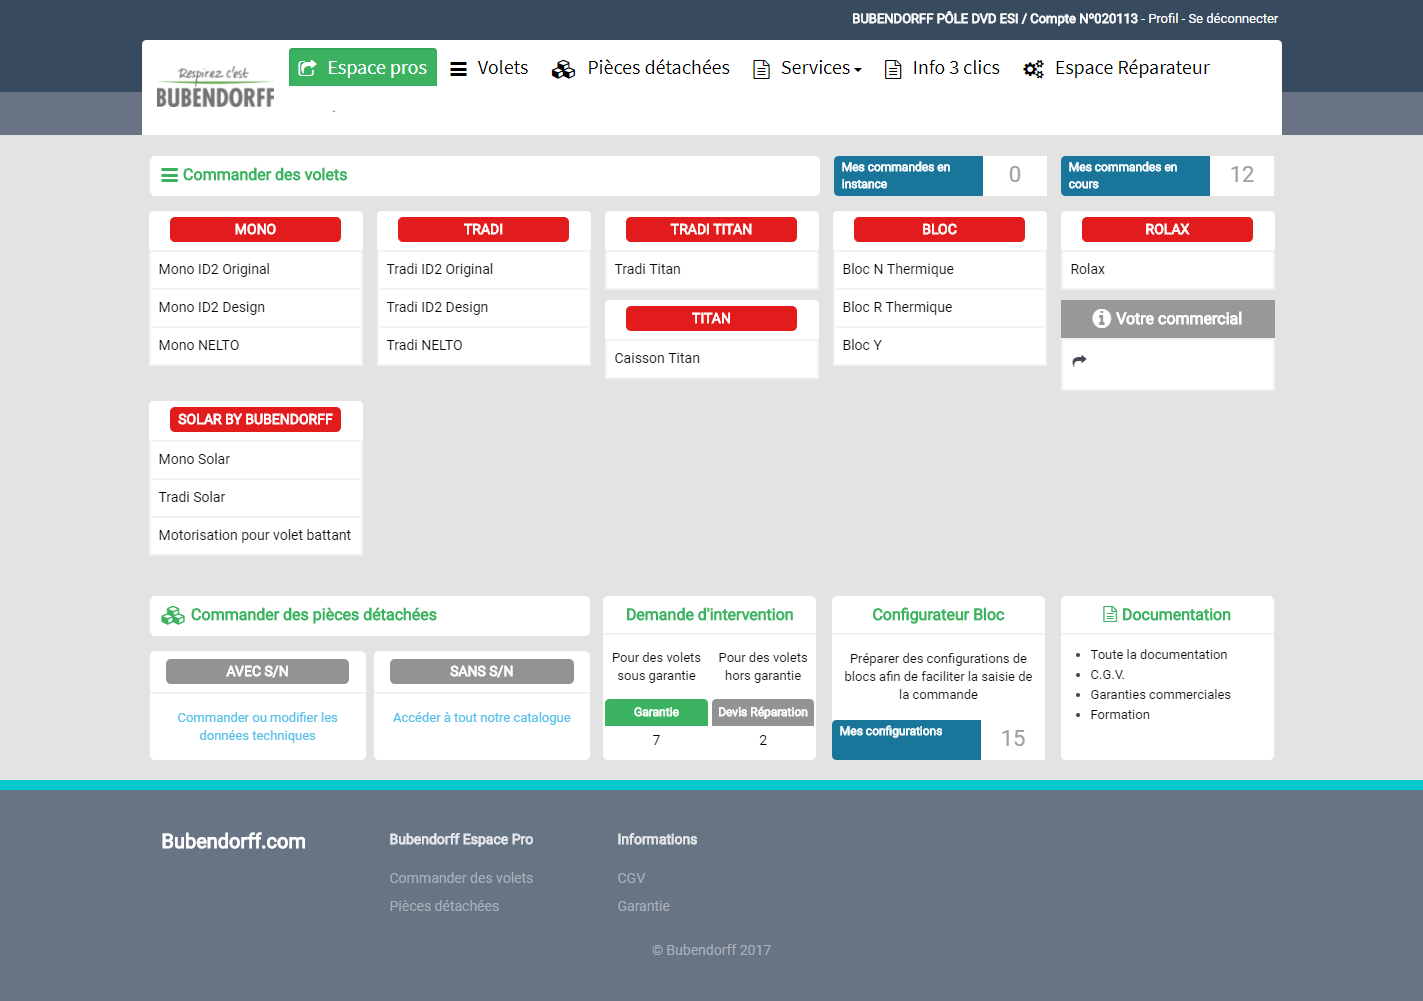The image size is (1423, 1001).
Task: Select Motorisation pour volet battant
Action: (254, 535)
